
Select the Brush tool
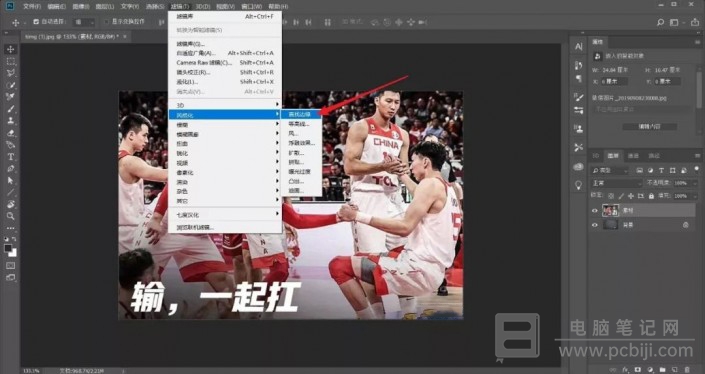tap(11, 109)
